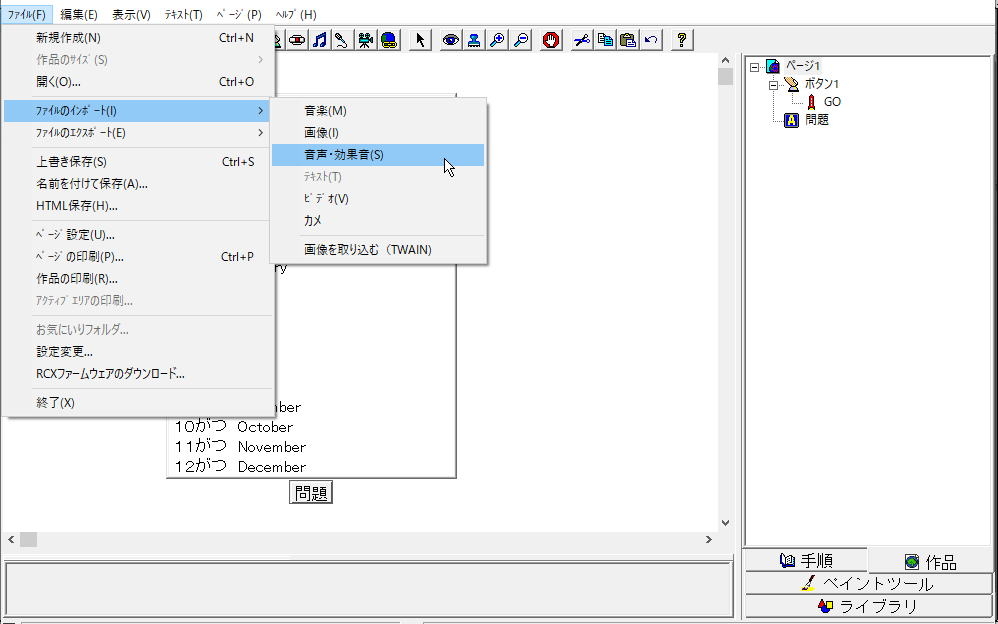Select 新規作成(N) in File menu
Screen dimensions: 998x624
139,38
